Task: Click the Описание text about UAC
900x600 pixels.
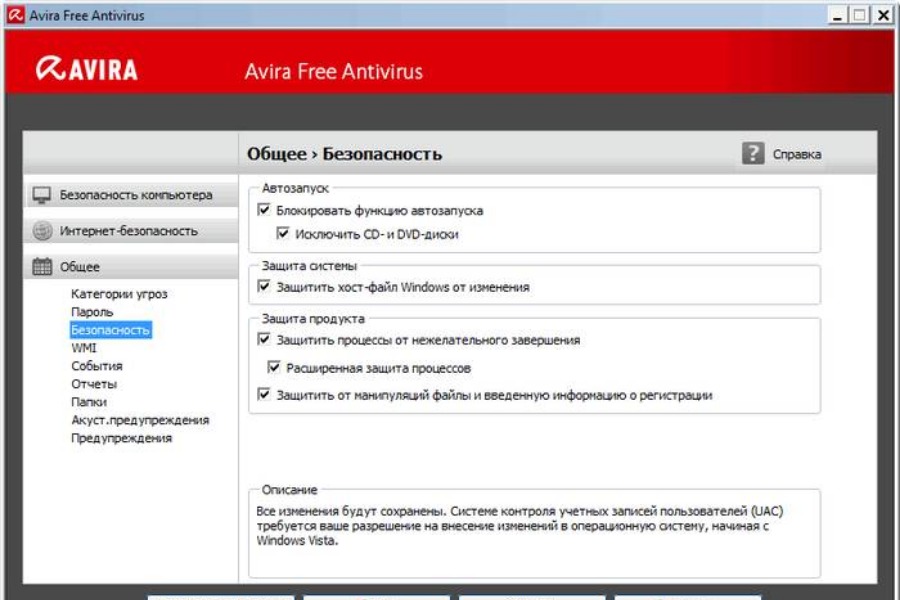Action: pos(520,525)
